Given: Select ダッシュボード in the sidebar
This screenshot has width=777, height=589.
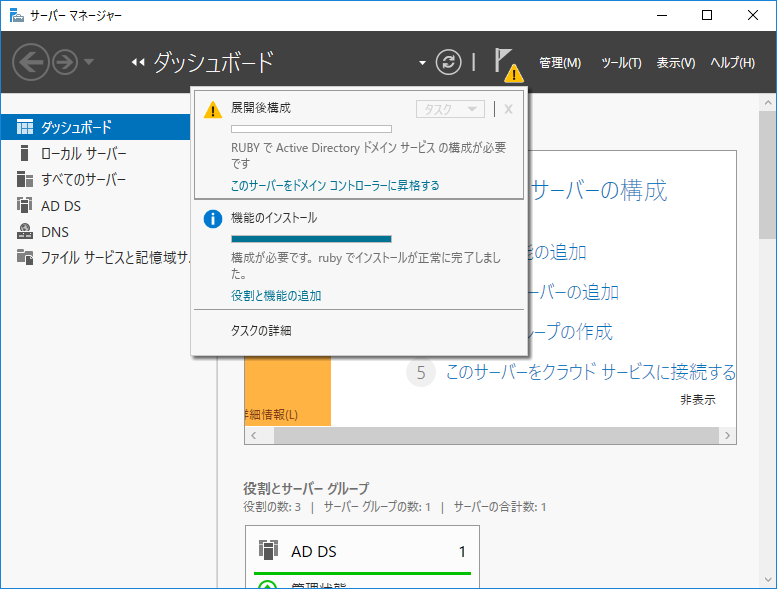Looking at the screenshot, I should pyautogui.click(x=96, y=127).
